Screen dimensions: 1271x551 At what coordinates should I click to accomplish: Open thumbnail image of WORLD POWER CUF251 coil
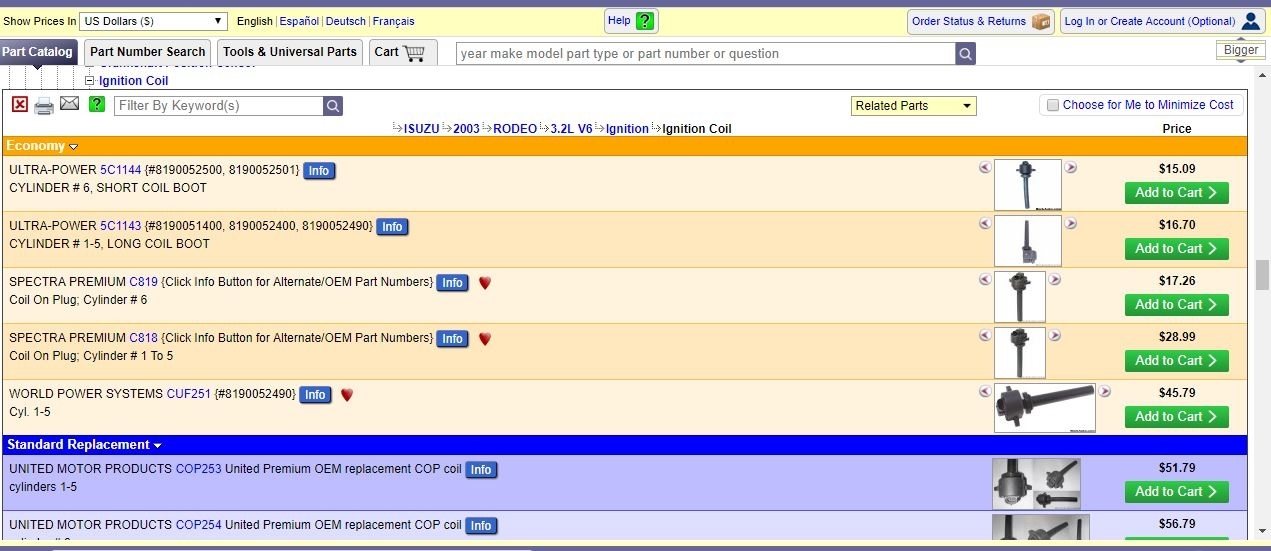point(1045,408)
